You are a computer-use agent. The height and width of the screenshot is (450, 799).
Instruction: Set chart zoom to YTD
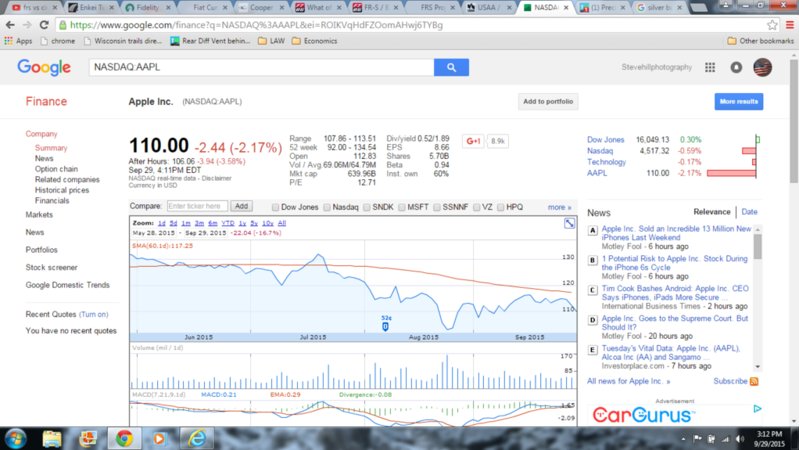pos(228,223)
